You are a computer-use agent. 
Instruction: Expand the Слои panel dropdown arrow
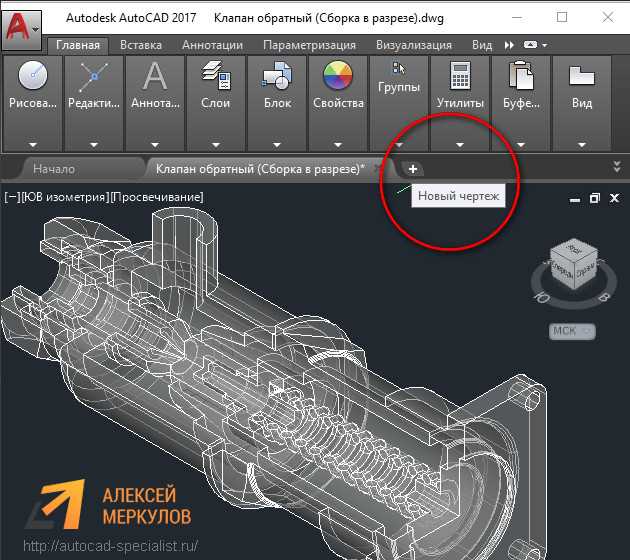(x=216, y=143)
